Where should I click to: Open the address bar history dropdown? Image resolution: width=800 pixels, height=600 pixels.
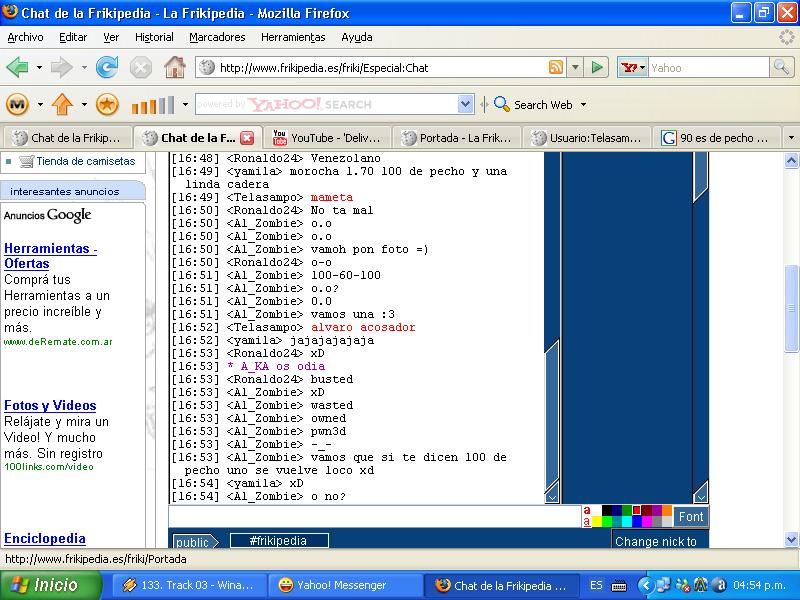pyautogui.click(x=575, y=68)
